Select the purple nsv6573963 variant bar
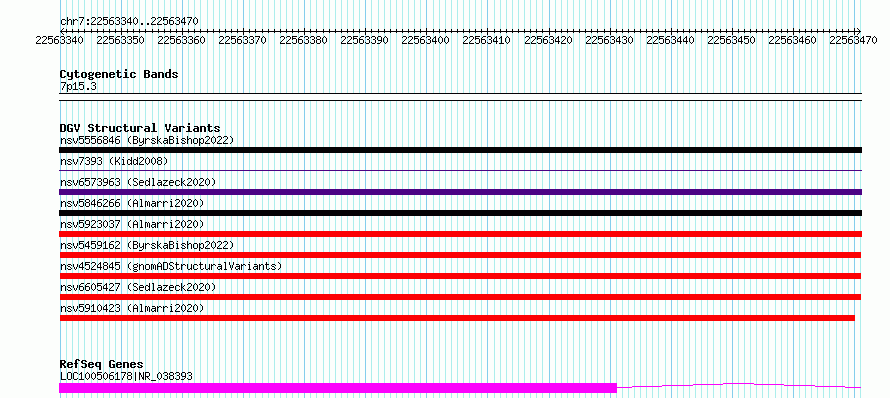The height and width of the screenshot is (398, 890). [460, 192]
